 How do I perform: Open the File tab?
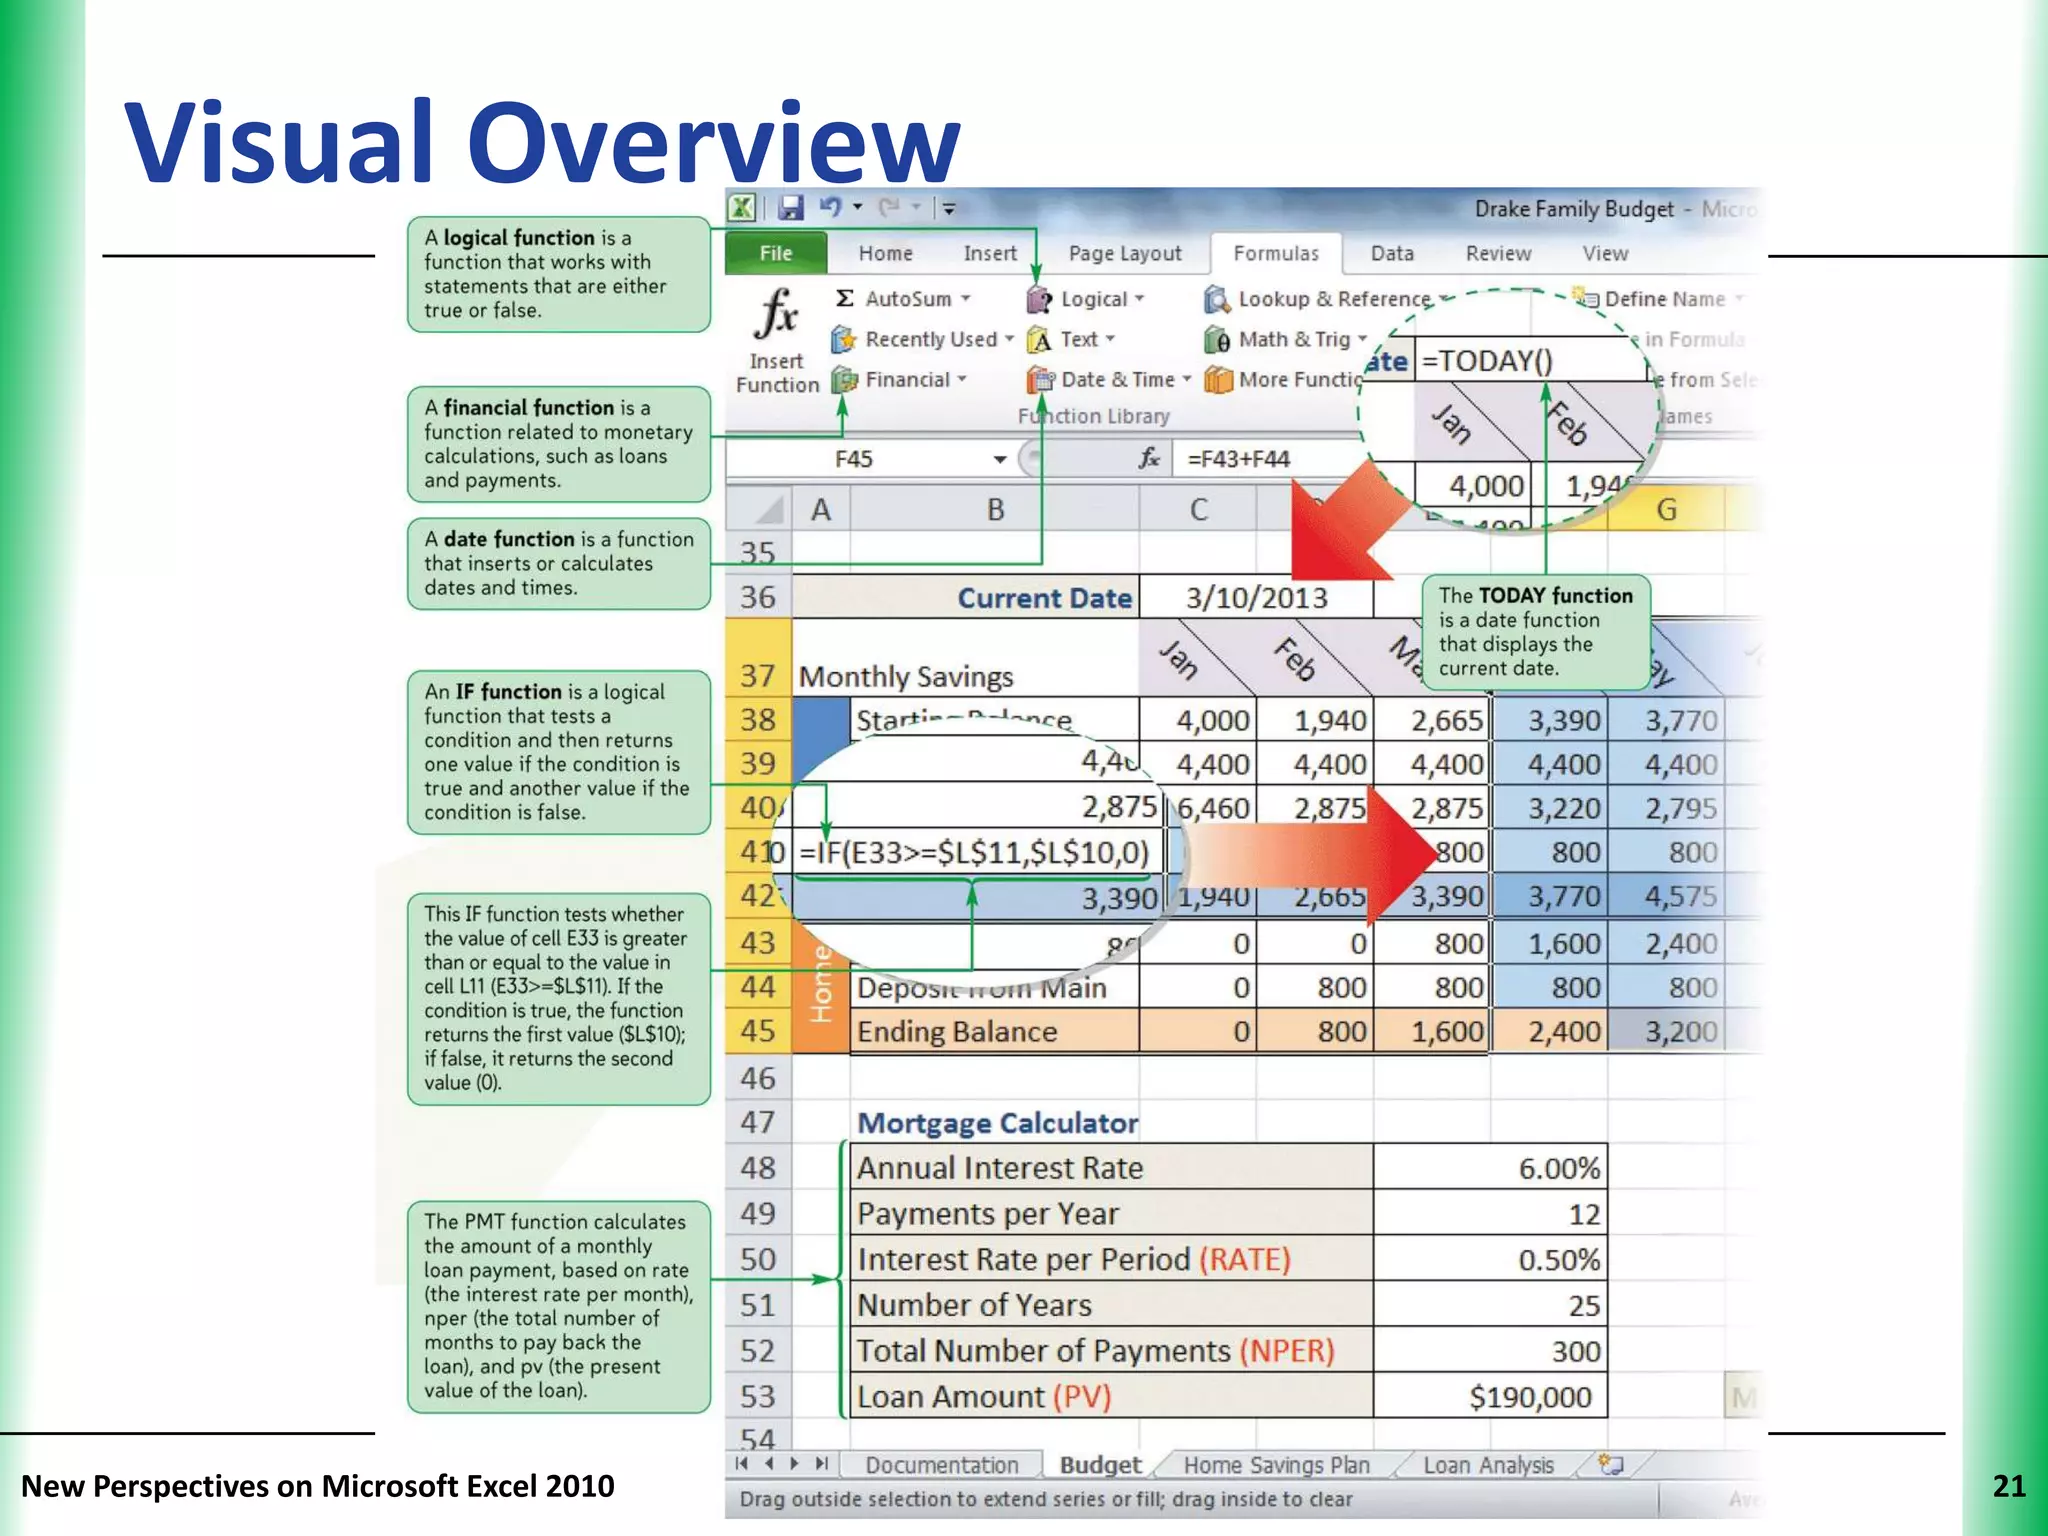click(x=776, y=253)
